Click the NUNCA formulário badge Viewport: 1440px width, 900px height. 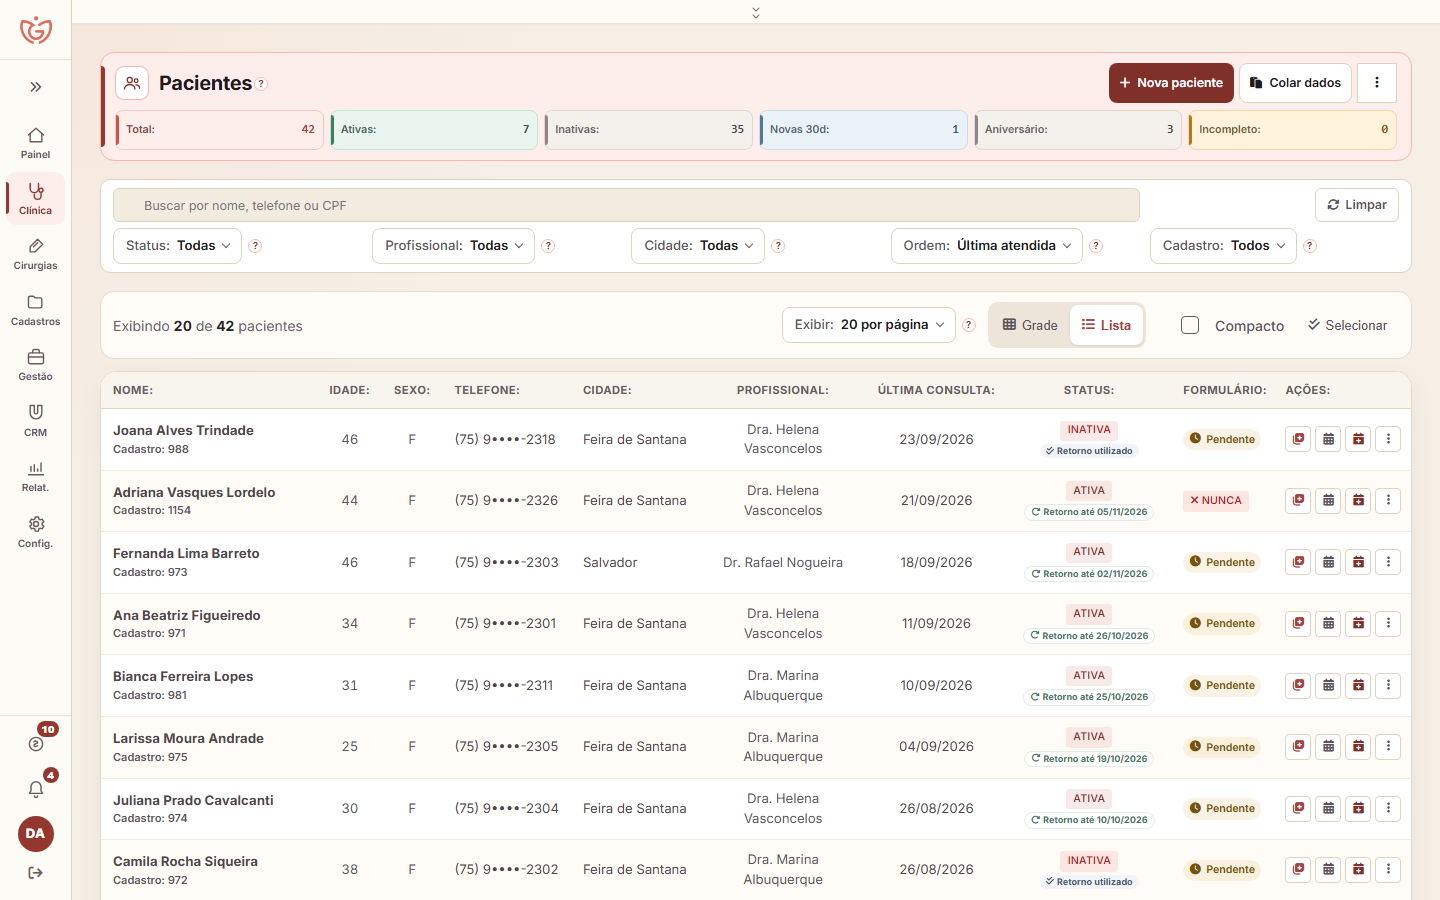(1216, 500)
